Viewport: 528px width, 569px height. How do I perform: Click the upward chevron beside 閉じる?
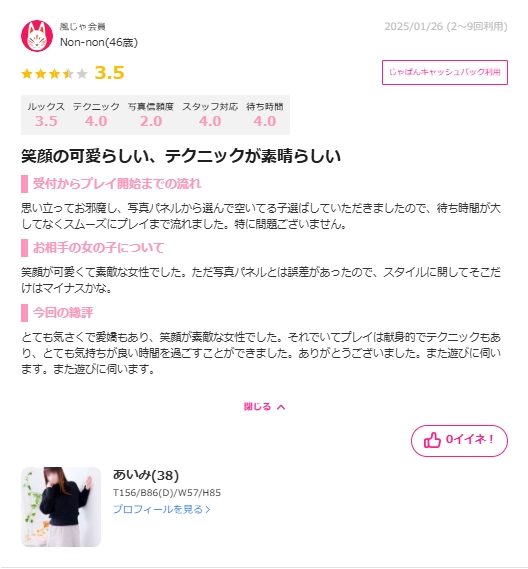pyautogui.click(x=281, y=407)
